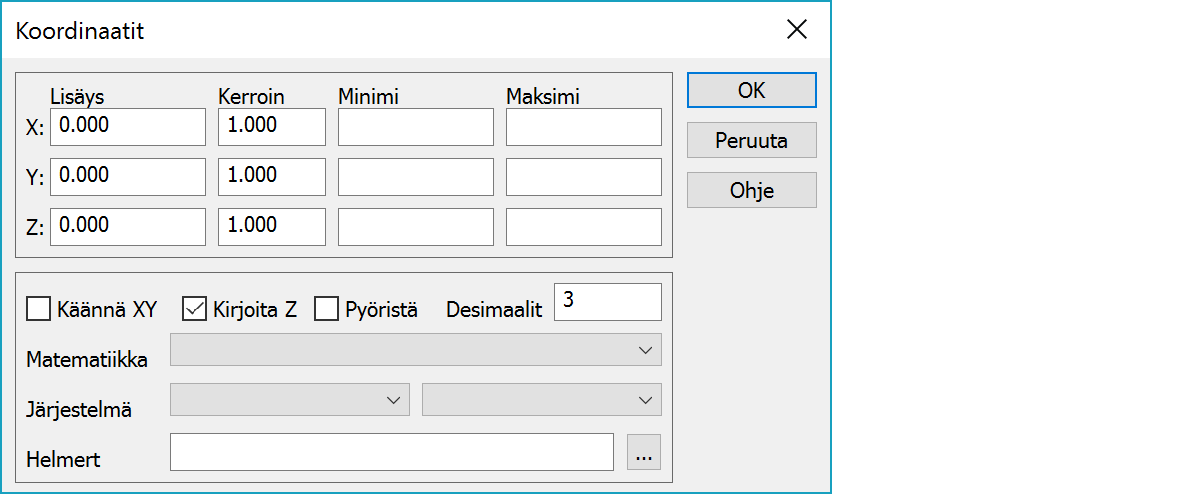Close the Koordinaatit dialog window
Image resolution: width=1200 pixels, height=494 pixels.
click(x=796, y=30)
